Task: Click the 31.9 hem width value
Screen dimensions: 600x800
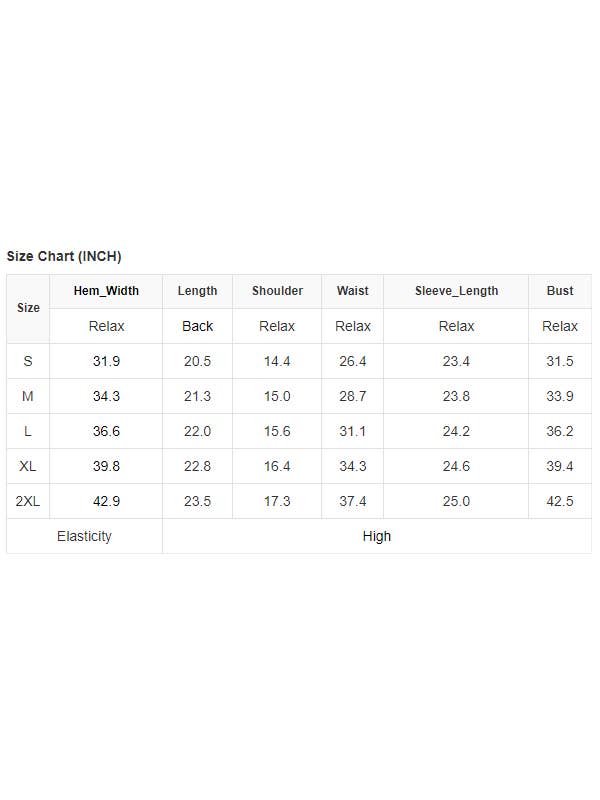Action: [106, 361]
